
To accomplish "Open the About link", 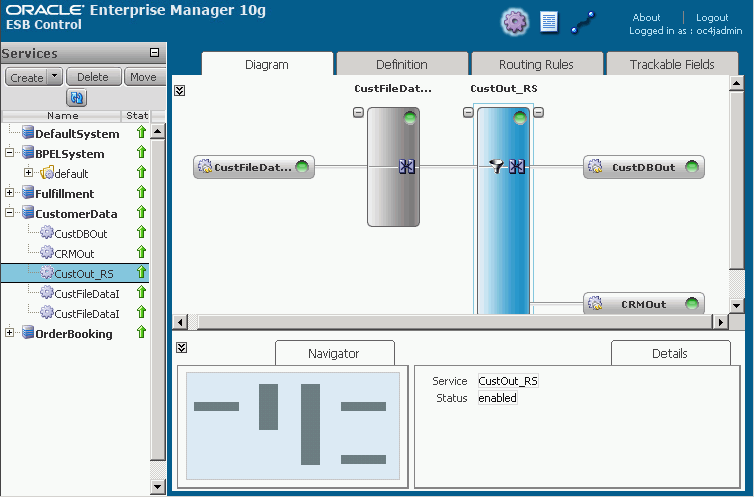I will tap(646, 17).
